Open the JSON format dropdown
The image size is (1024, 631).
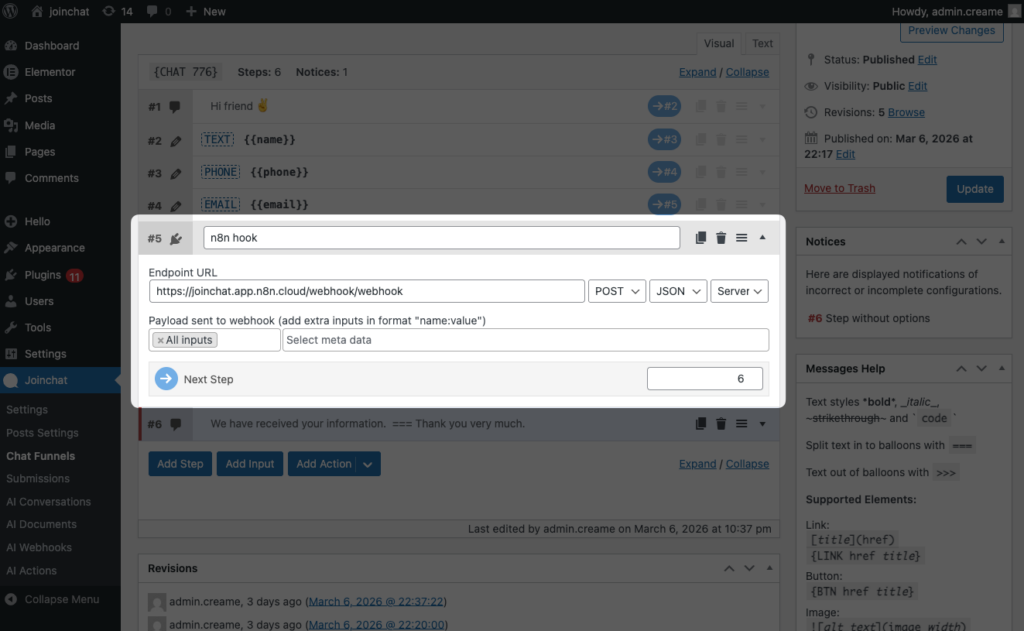pyautogui.click(x=678, y=291)
